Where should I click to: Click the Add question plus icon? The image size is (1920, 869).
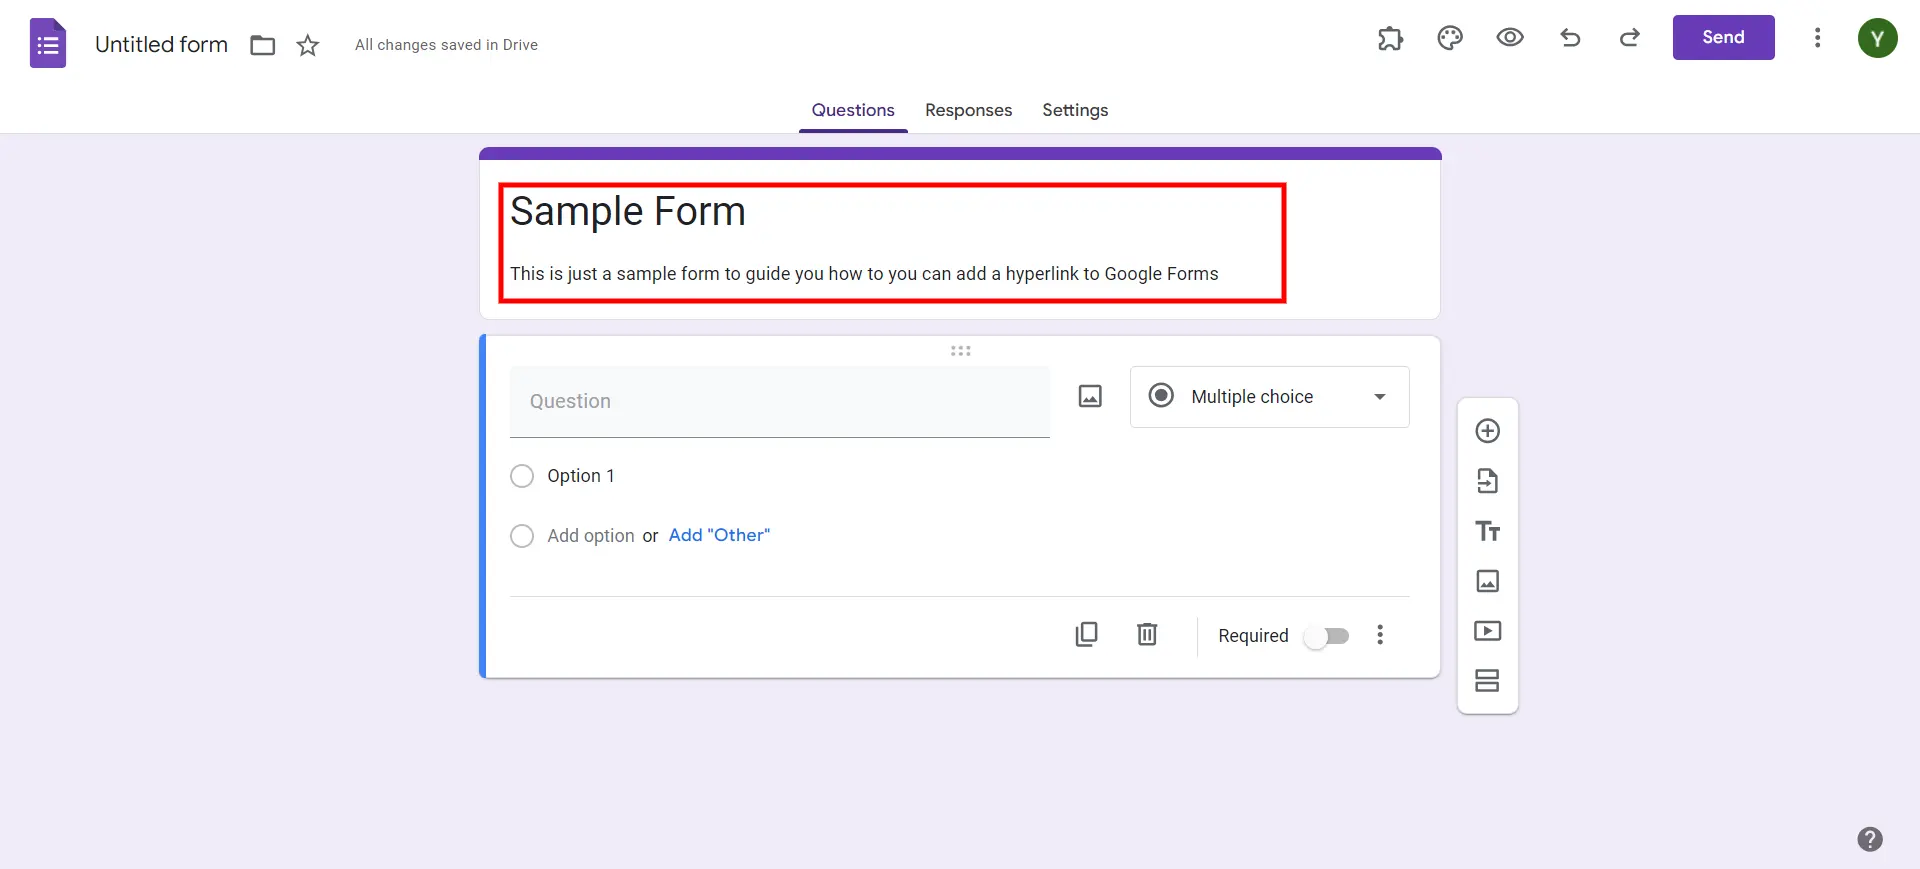click(x=1487, y=431)
